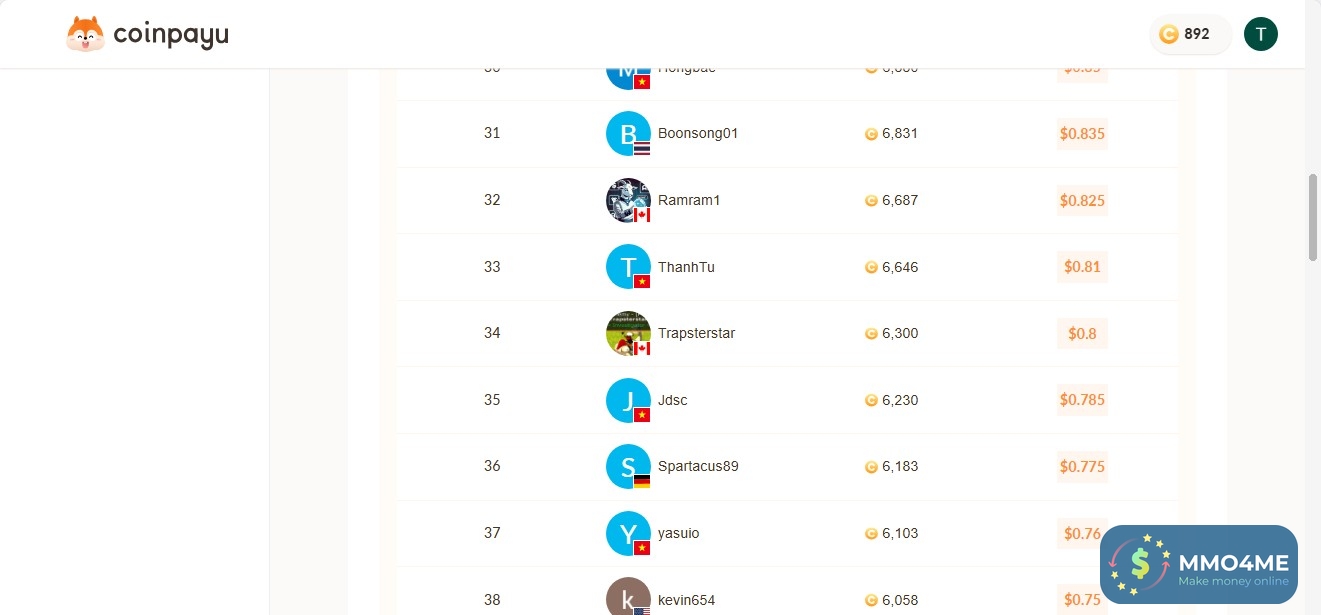Click the page's vertical scrollbar thumb
Image resolution: width=1321 pixels, height=615 pixels.
coord(1312,217)
